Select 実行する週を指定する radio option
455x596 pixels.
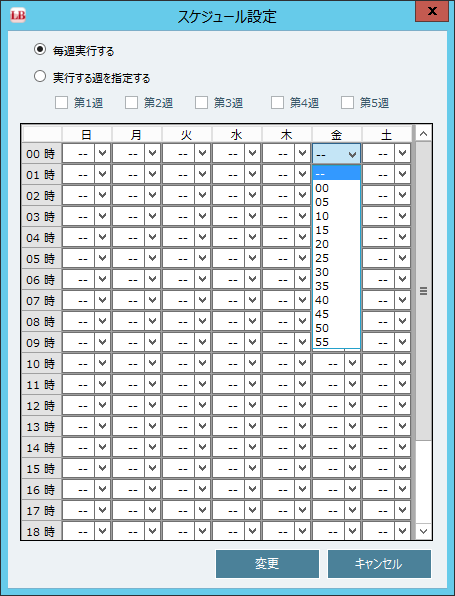point(40,76)
